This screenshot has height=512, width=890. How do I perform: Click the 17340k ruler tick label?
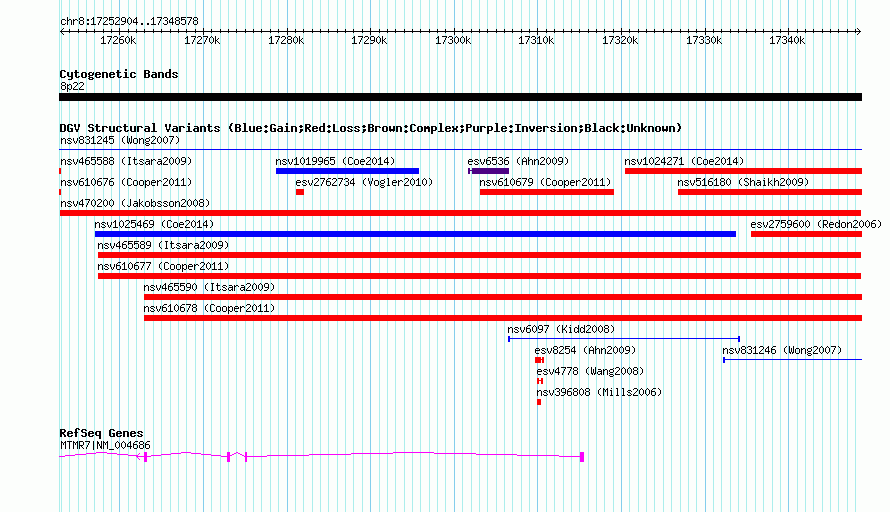[x=787, y=40]
